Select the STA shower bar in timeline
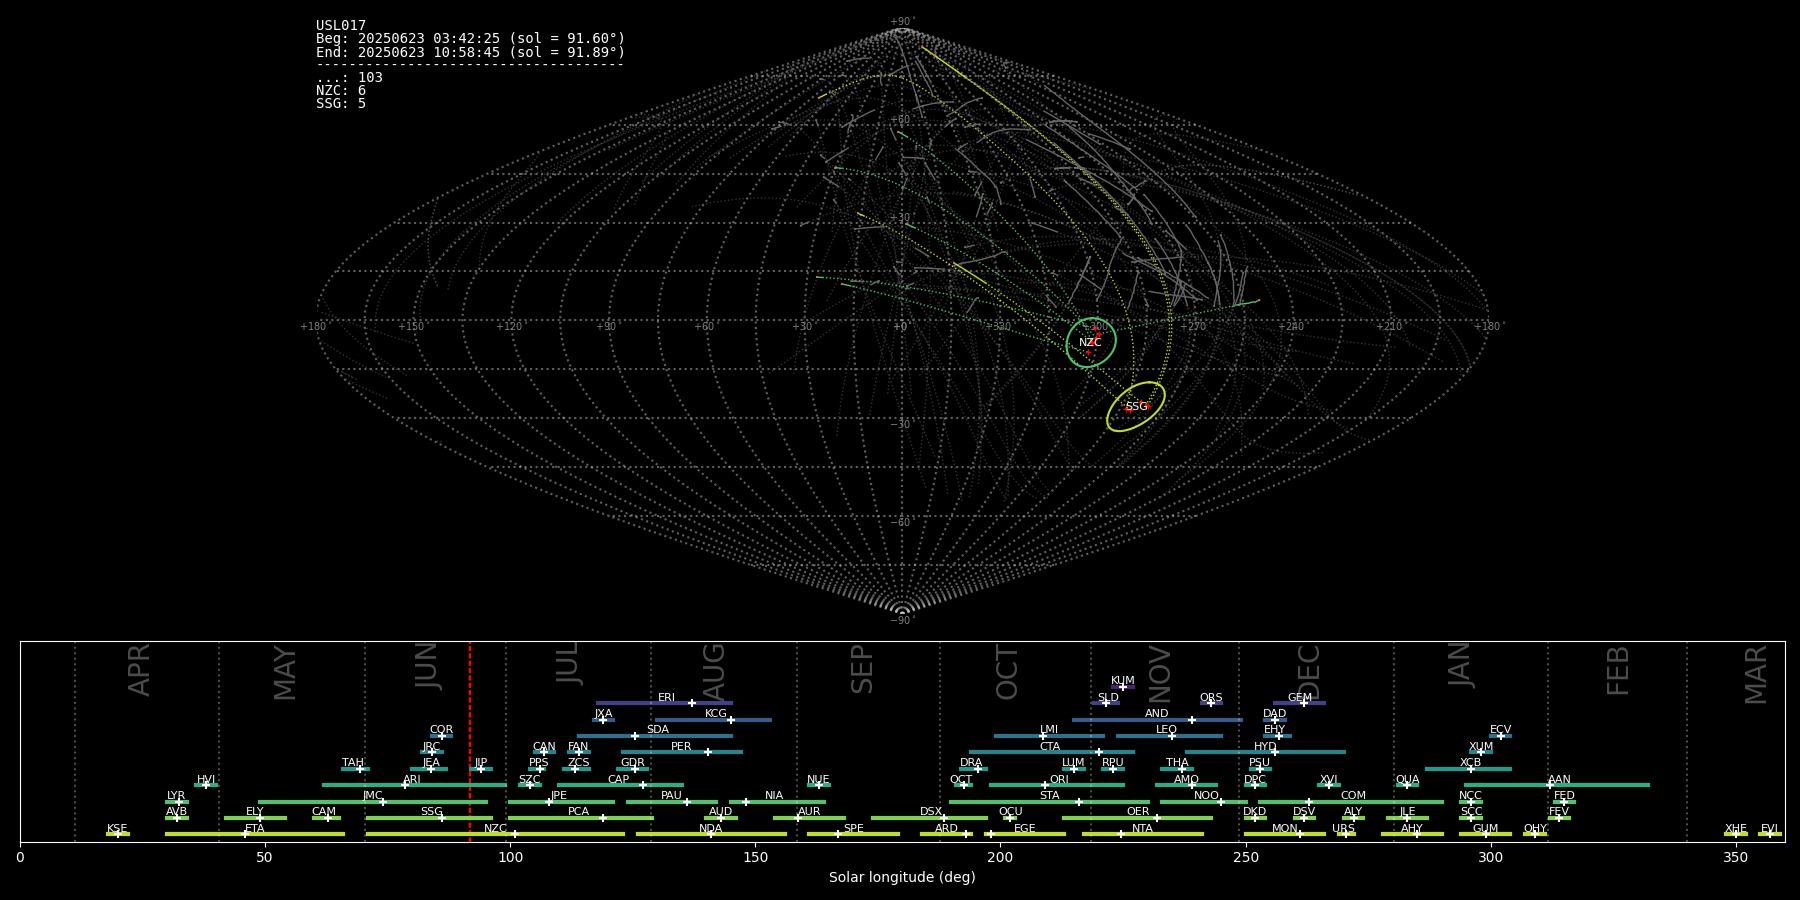The height and width of the screenshot is (900, 1800). click(x=1049, y=802)
